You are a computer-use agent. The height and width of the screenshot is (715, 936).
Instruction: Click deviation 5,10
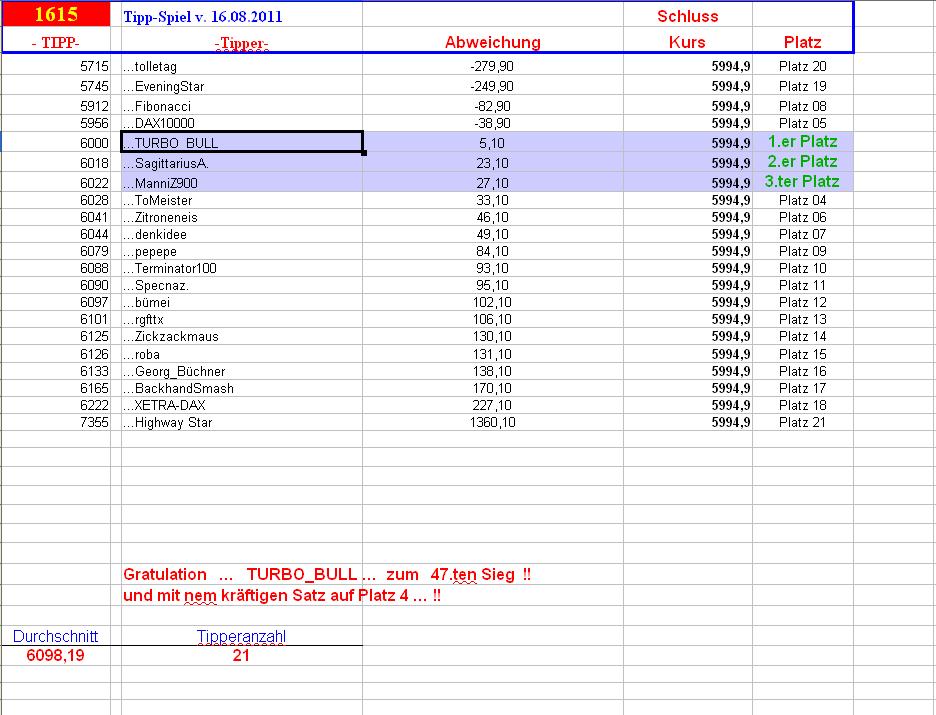(492, 143)
